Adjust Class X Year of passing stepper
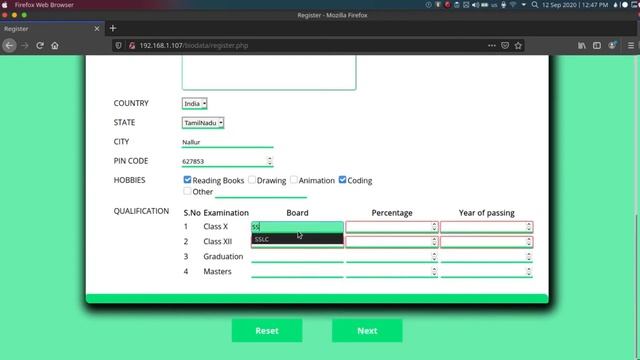The width and height of the screenshot is (640, 360). click(529, 227)
